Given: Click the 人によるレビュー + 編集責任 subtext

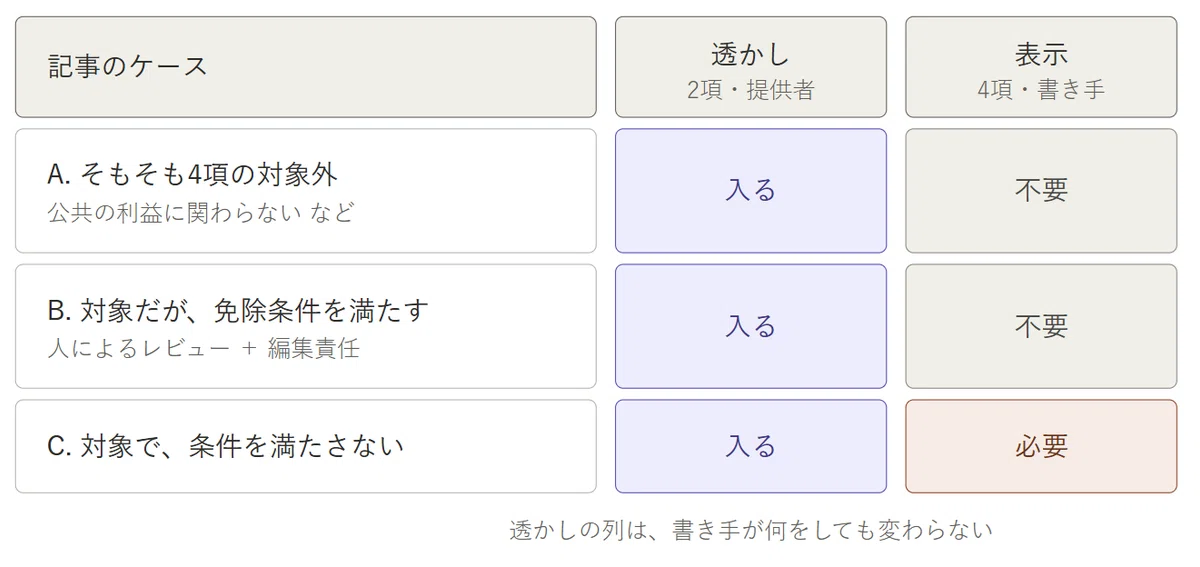Looking at the screenshot, I should [x=203, y=348].
